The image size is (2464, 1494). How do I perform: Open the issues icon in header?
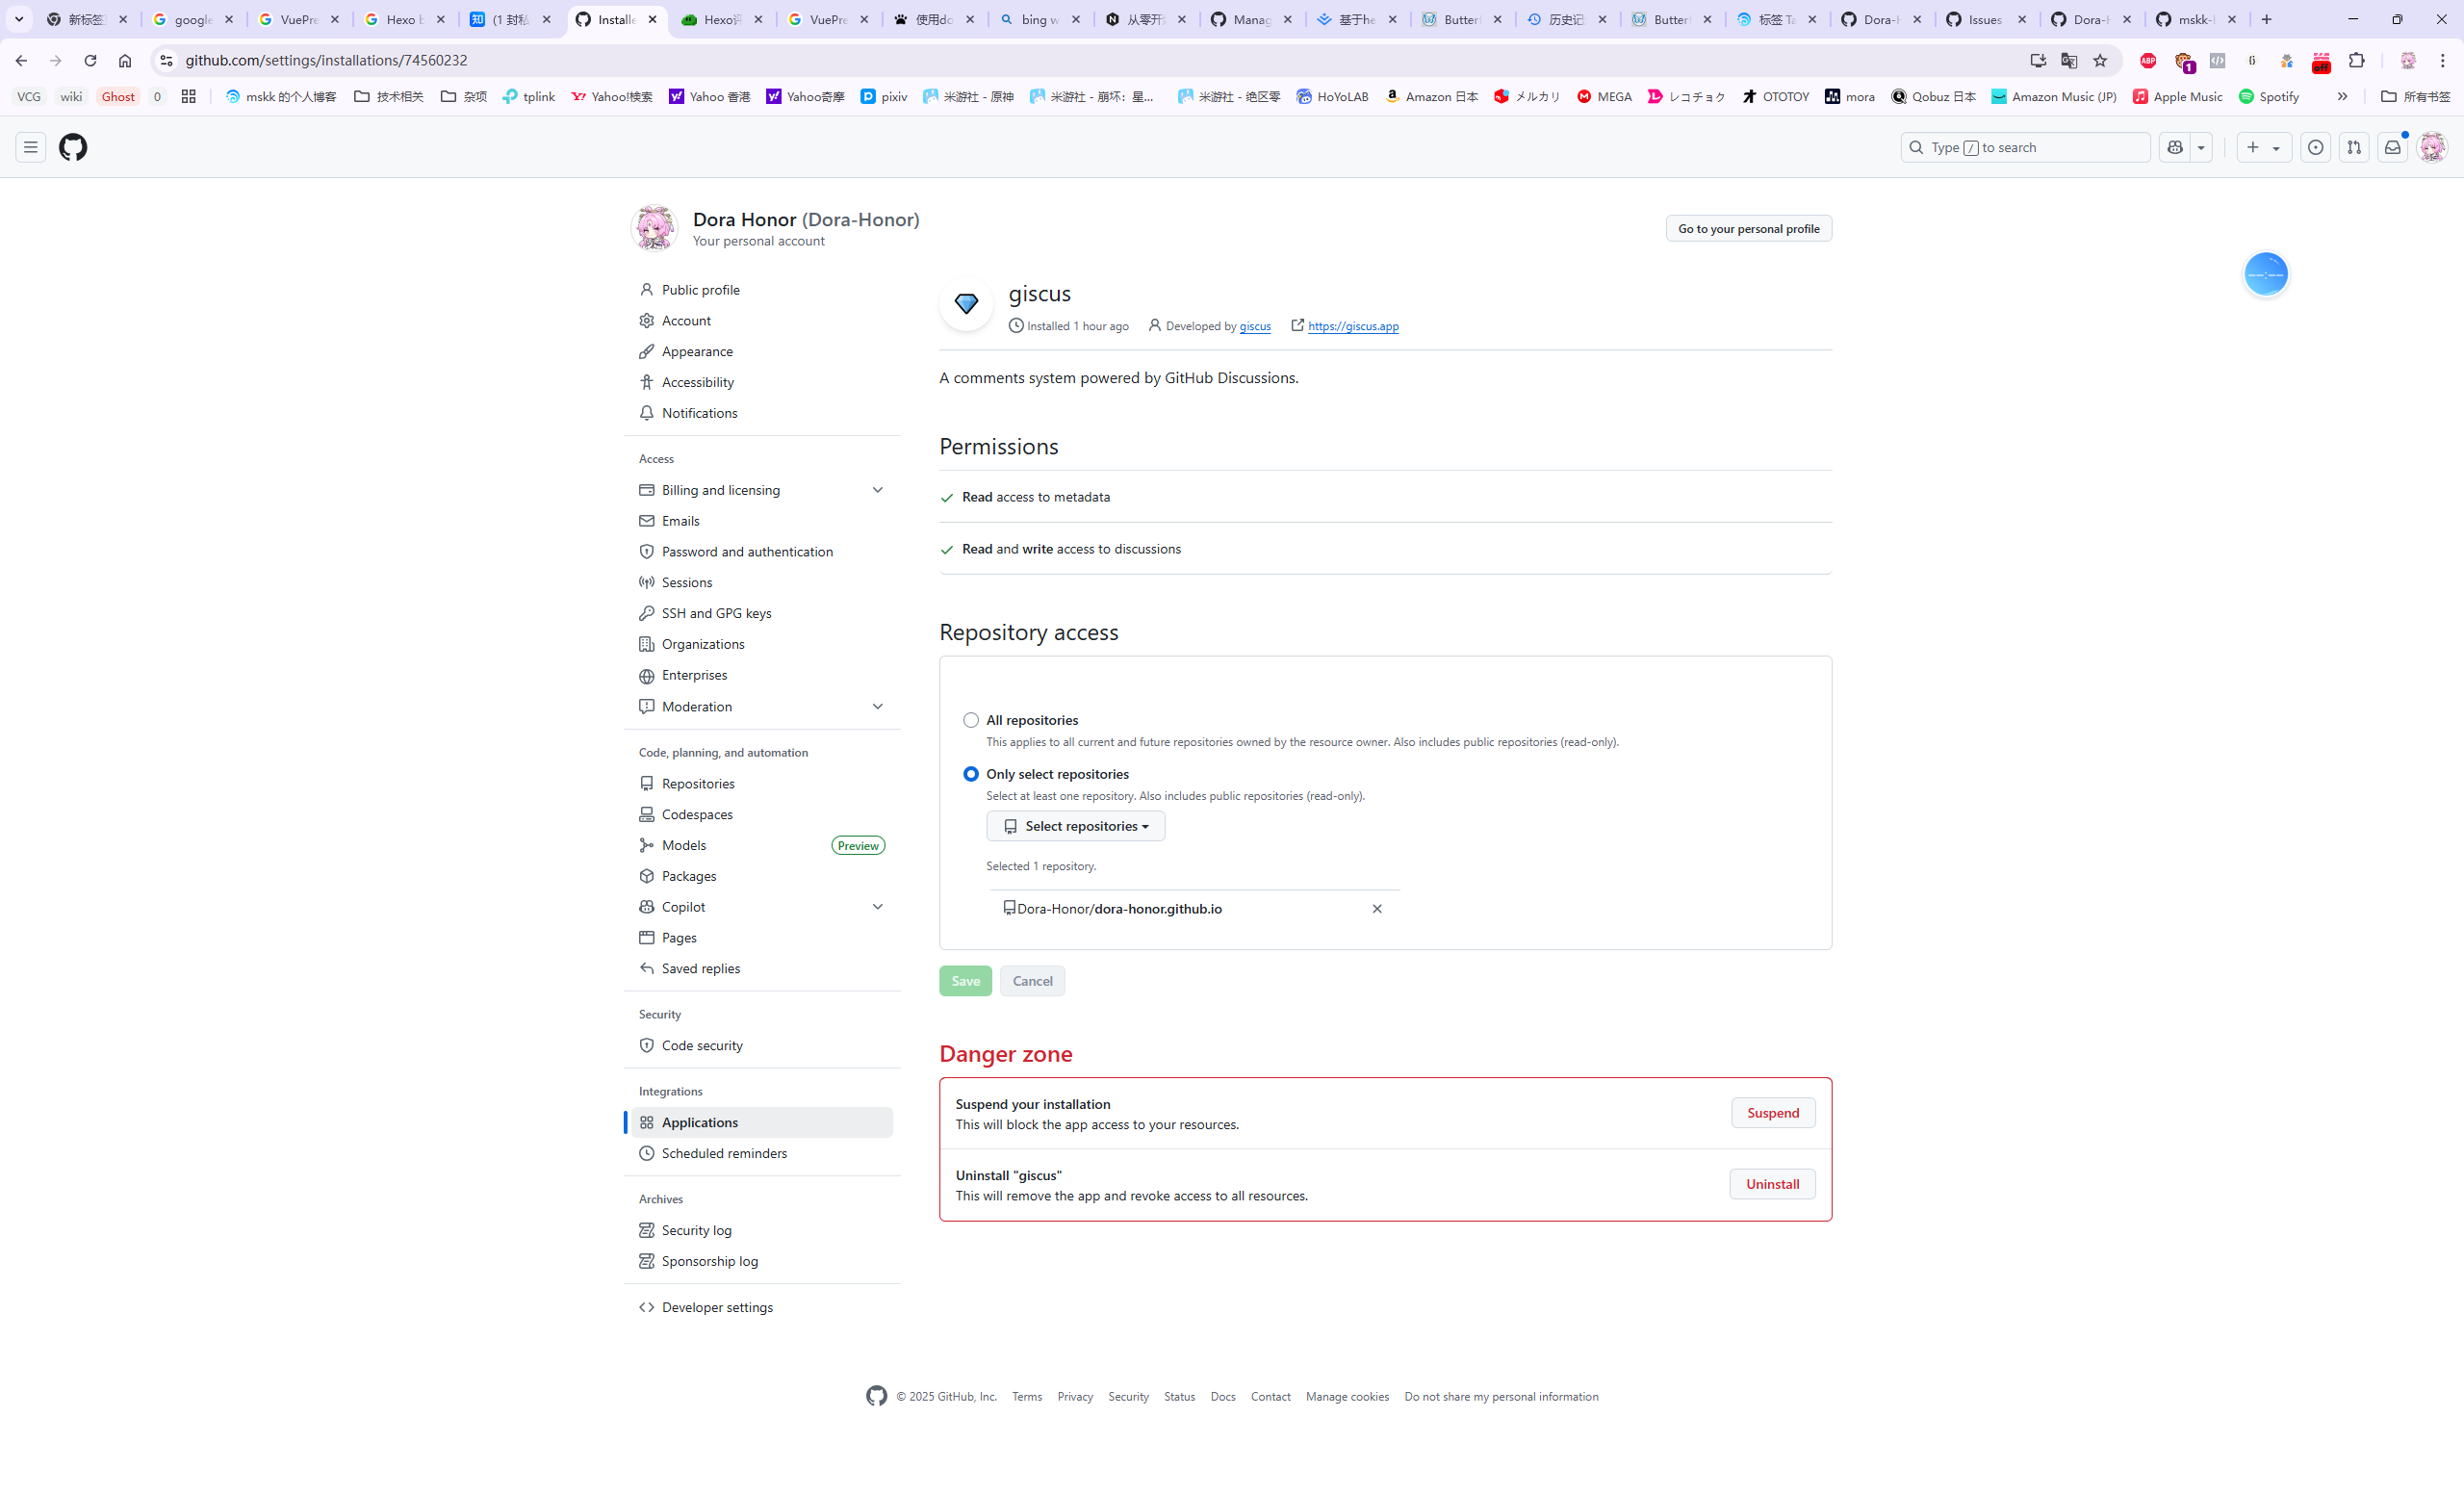pos(2315,147)
